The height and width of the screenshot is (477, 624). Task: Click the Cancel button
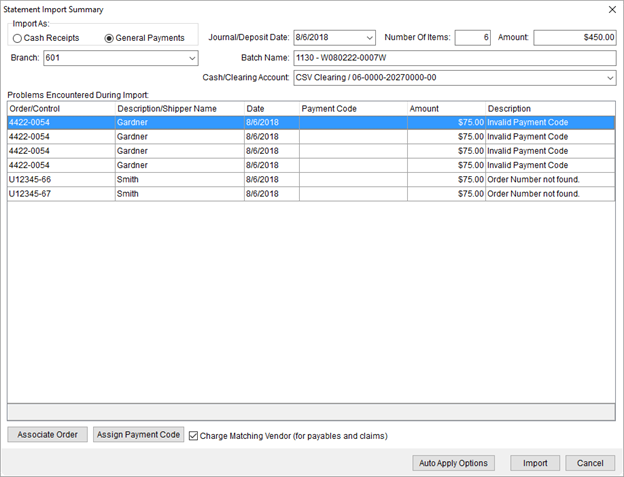(x=590, y=463)
